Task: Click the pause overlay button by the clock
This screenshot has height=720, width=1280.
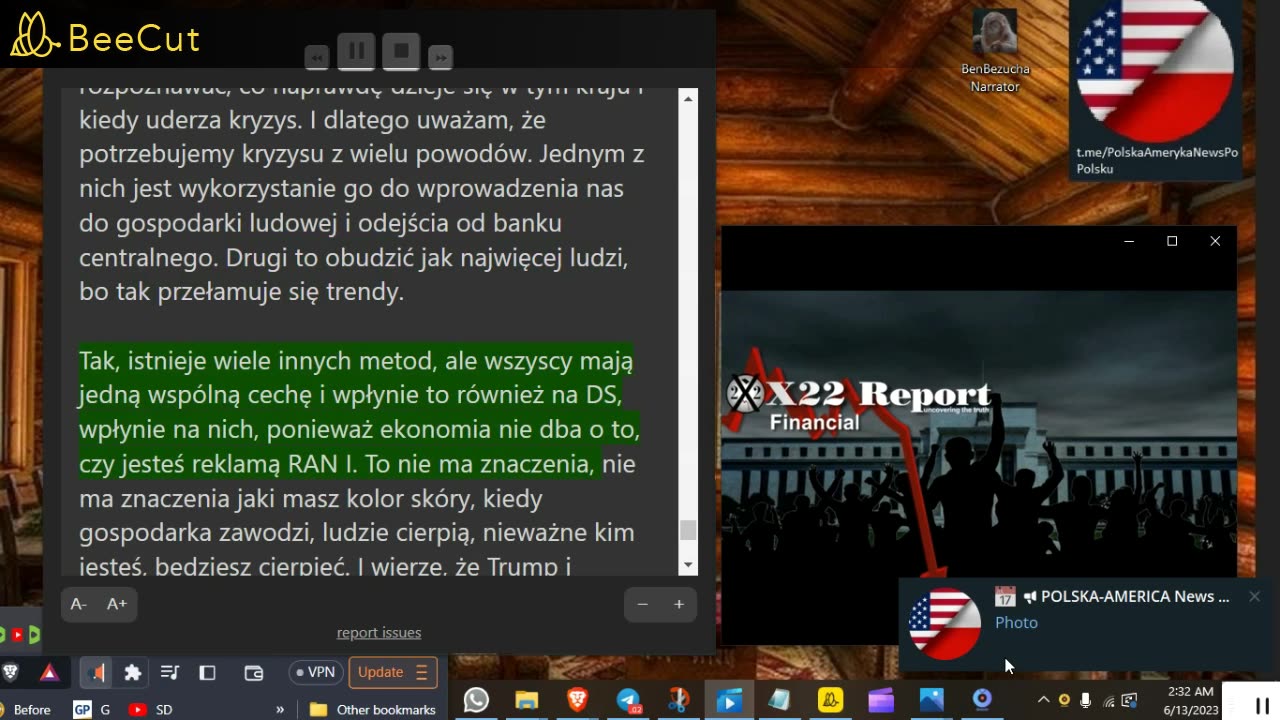Action: (x=1261, y=705)
